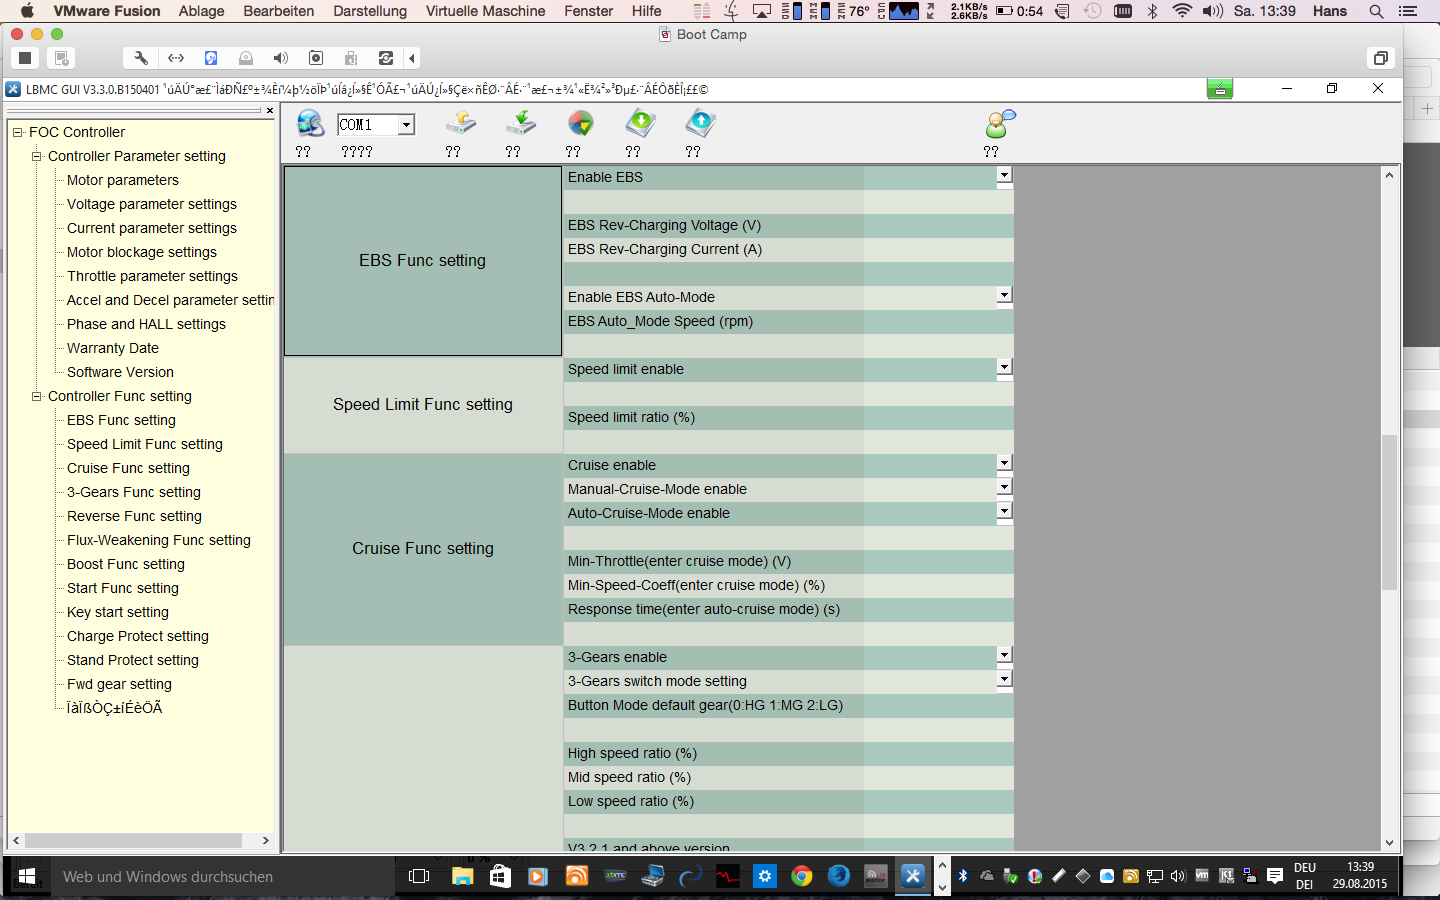Screen dimensions: 1440x900
Task: Open the Virtuelle Maschine menu
Action: [485, 11]
